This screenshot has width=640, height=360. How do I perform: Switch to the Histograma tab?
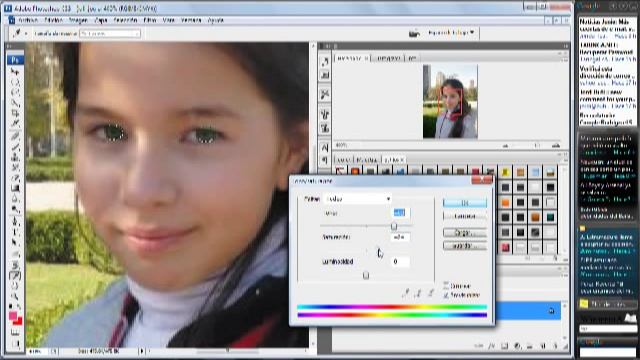[388, 58]
